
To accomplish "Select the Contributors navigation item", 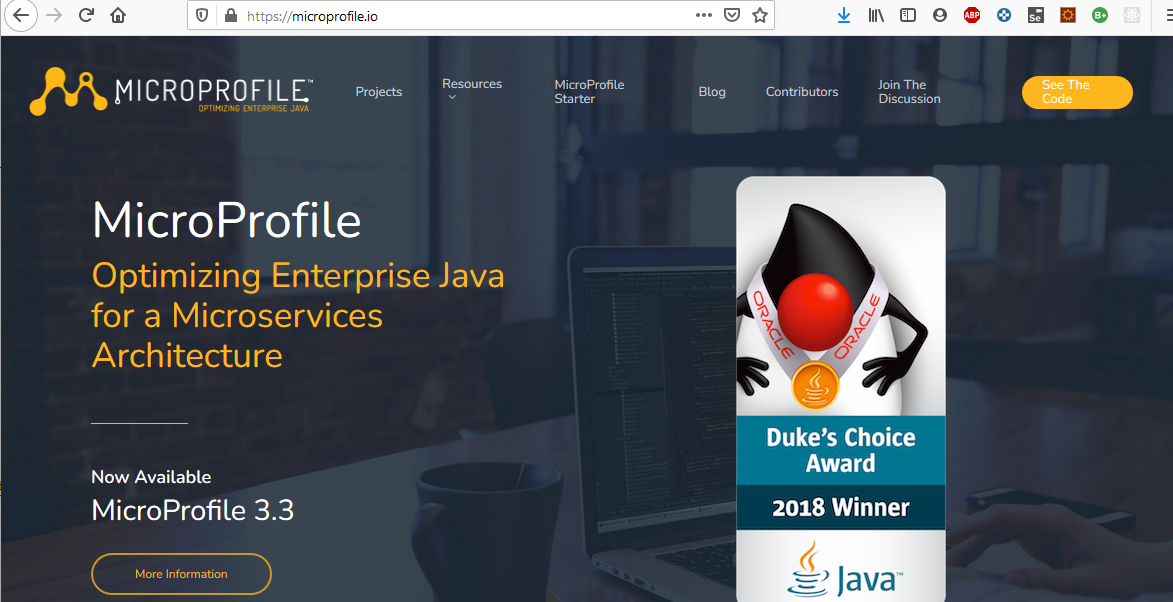I will coord(801,91).
